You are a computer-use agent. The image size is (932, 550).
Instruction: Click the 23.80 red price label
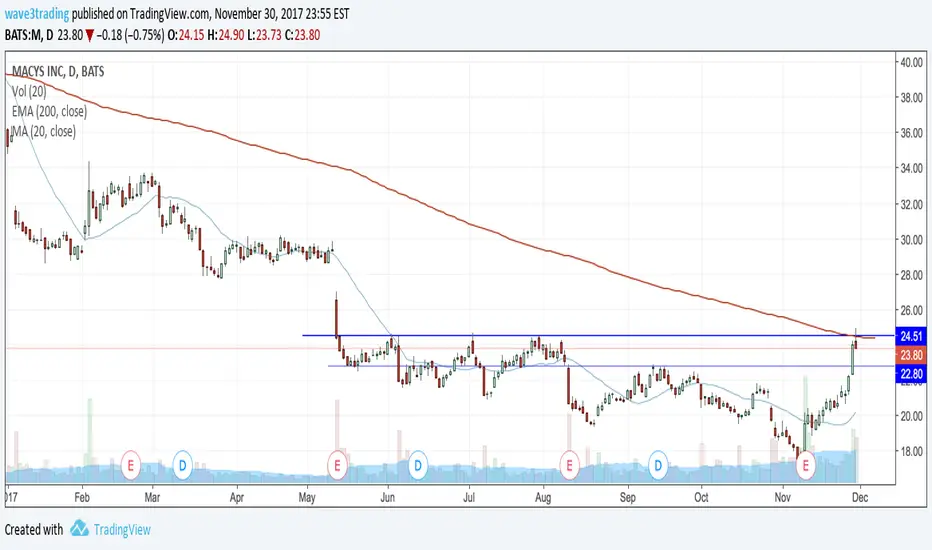(911, 355)
